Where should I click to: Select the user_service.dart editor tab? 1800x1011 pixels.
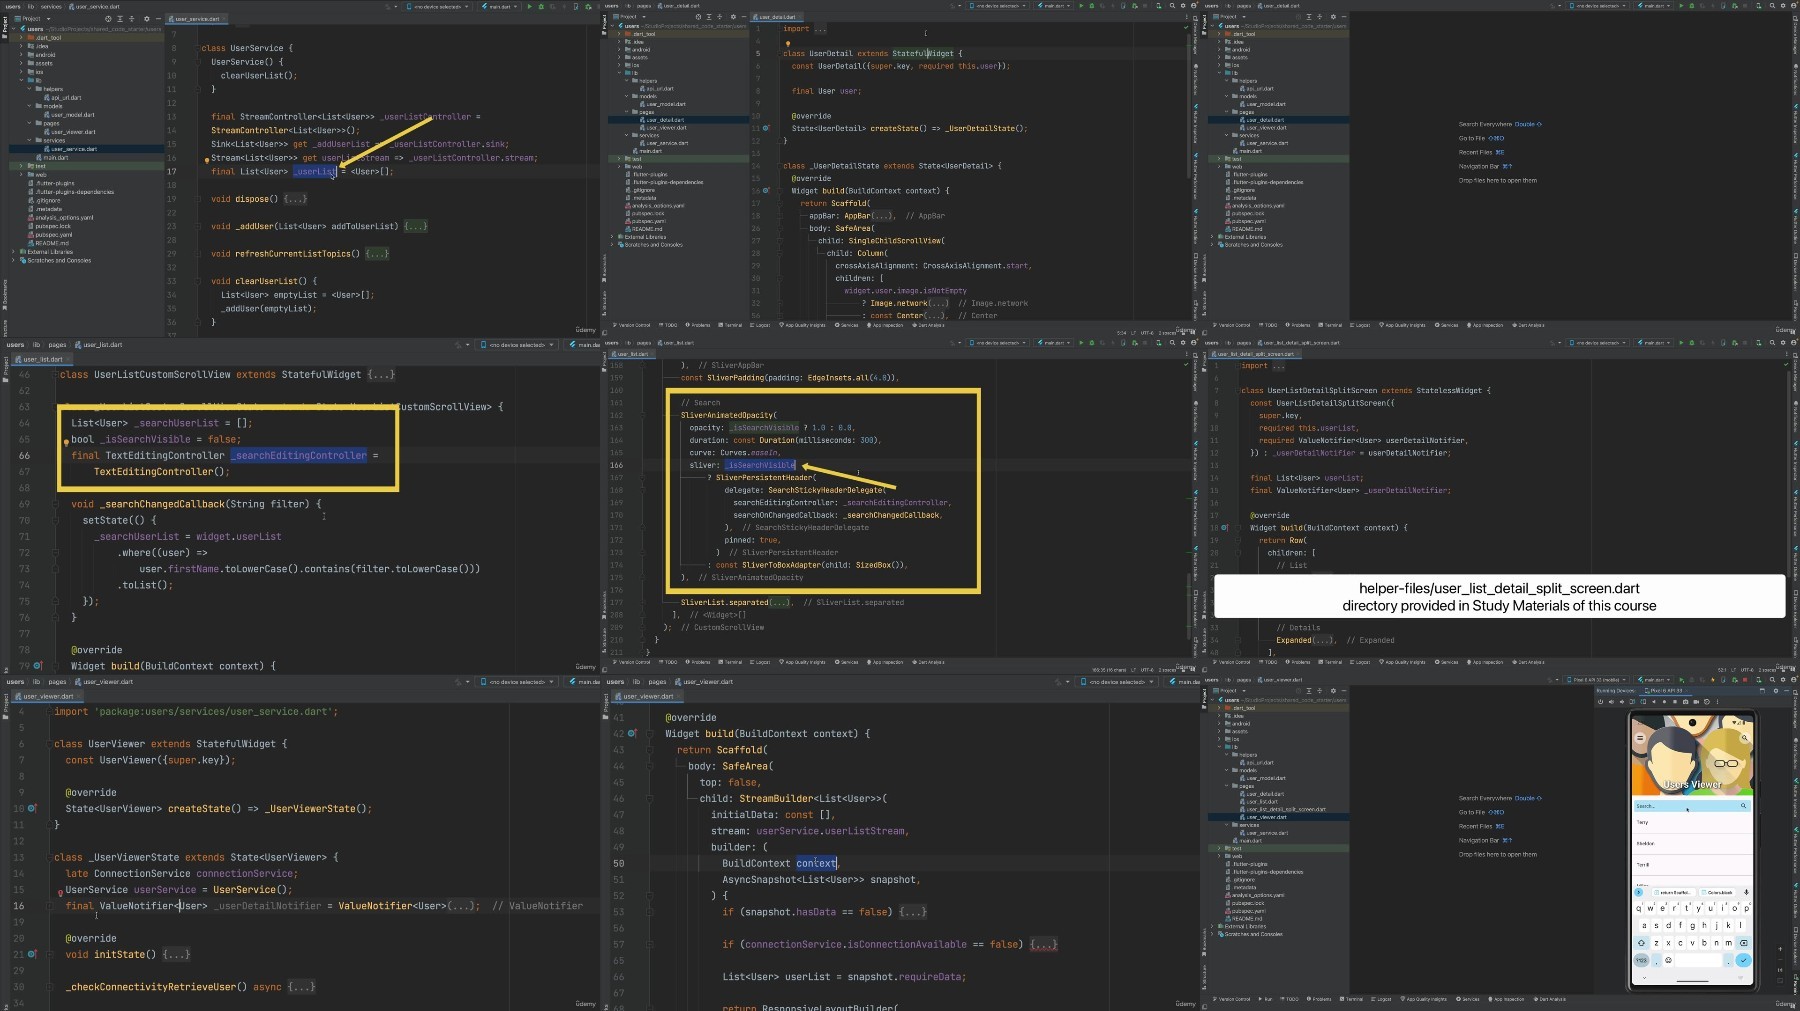click(197, 19)
